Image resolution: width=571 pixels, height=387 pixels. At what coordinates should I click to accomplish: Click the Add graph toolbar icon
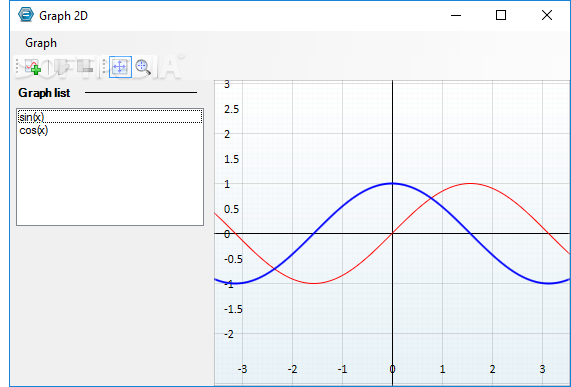[33, 67]
